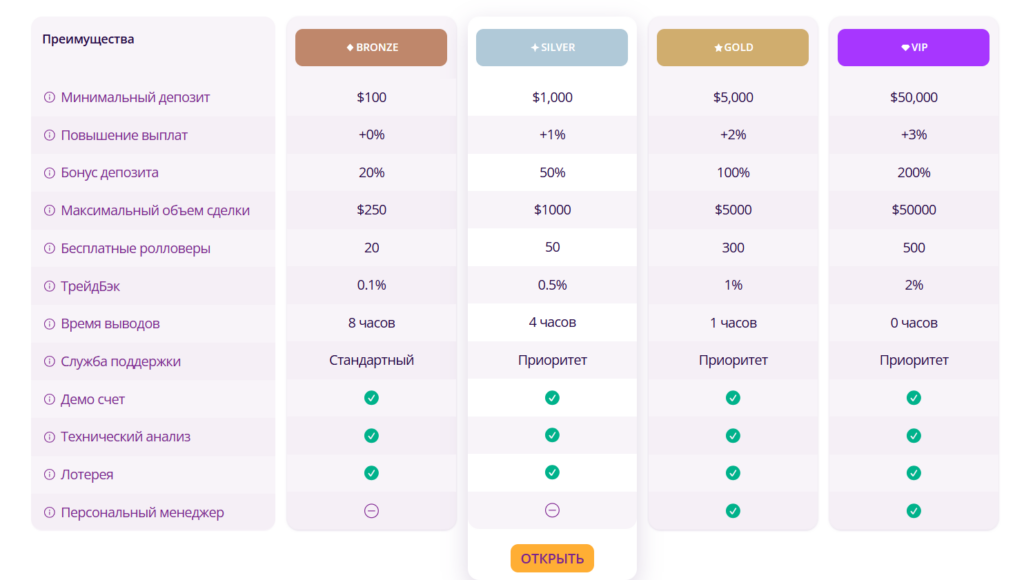The height and width of the screenshot is (580, 1024).
Task: Click info icon next to Время выводов
Action: (x=49, y=324)
